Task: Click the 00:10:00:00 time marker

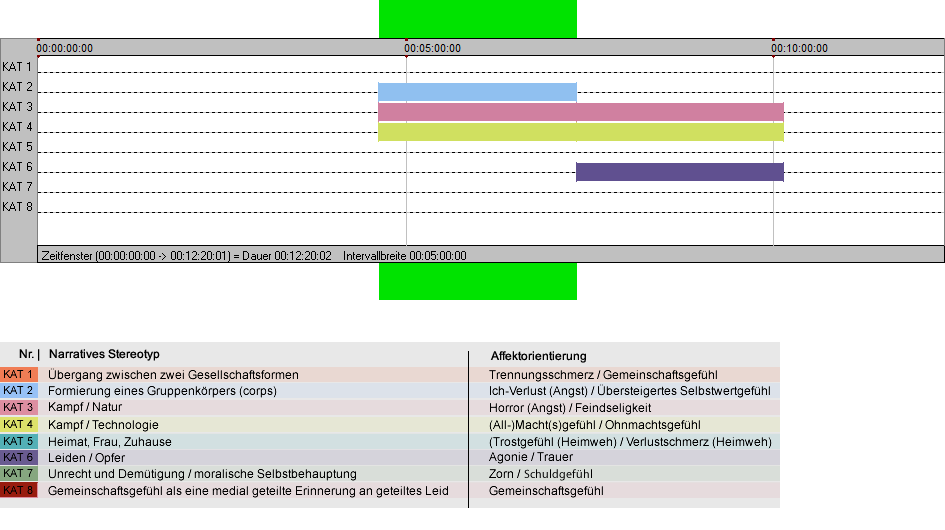Action: coord(799,48)
